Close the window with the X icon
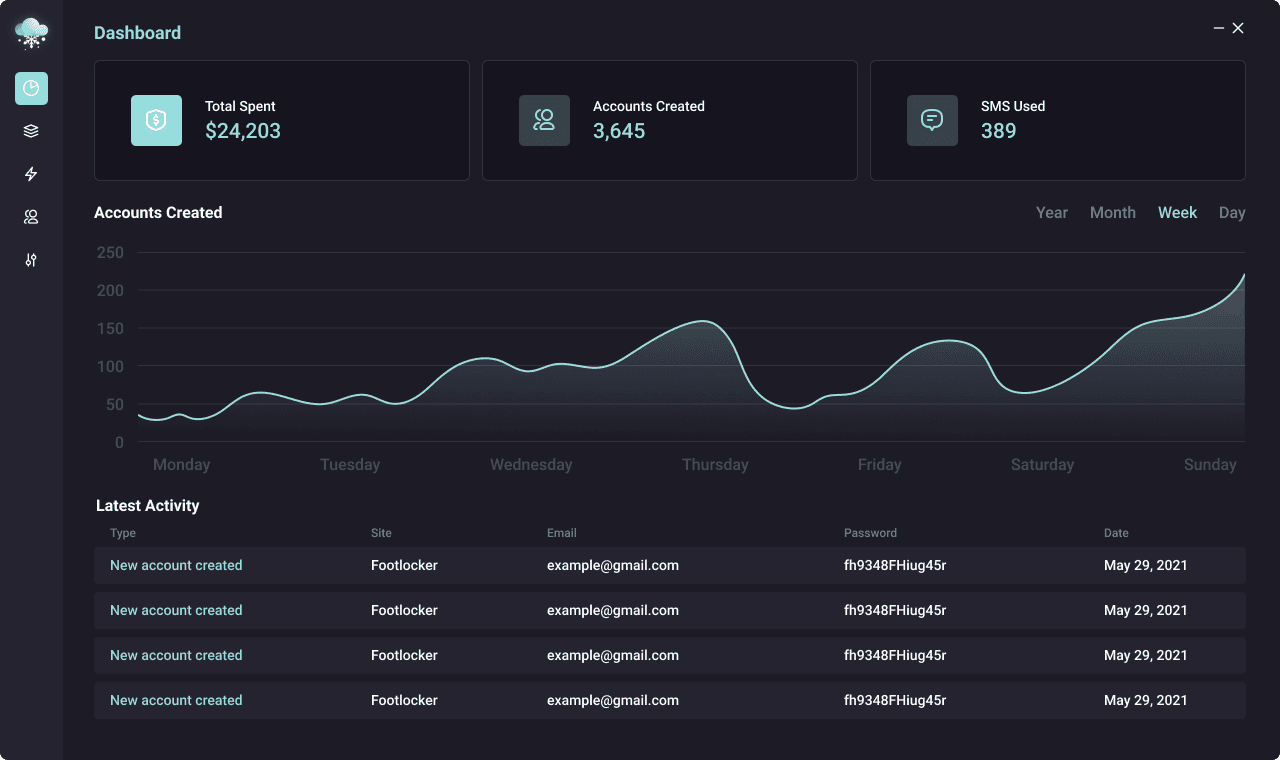The image size is (1280, 760). 1238,28
